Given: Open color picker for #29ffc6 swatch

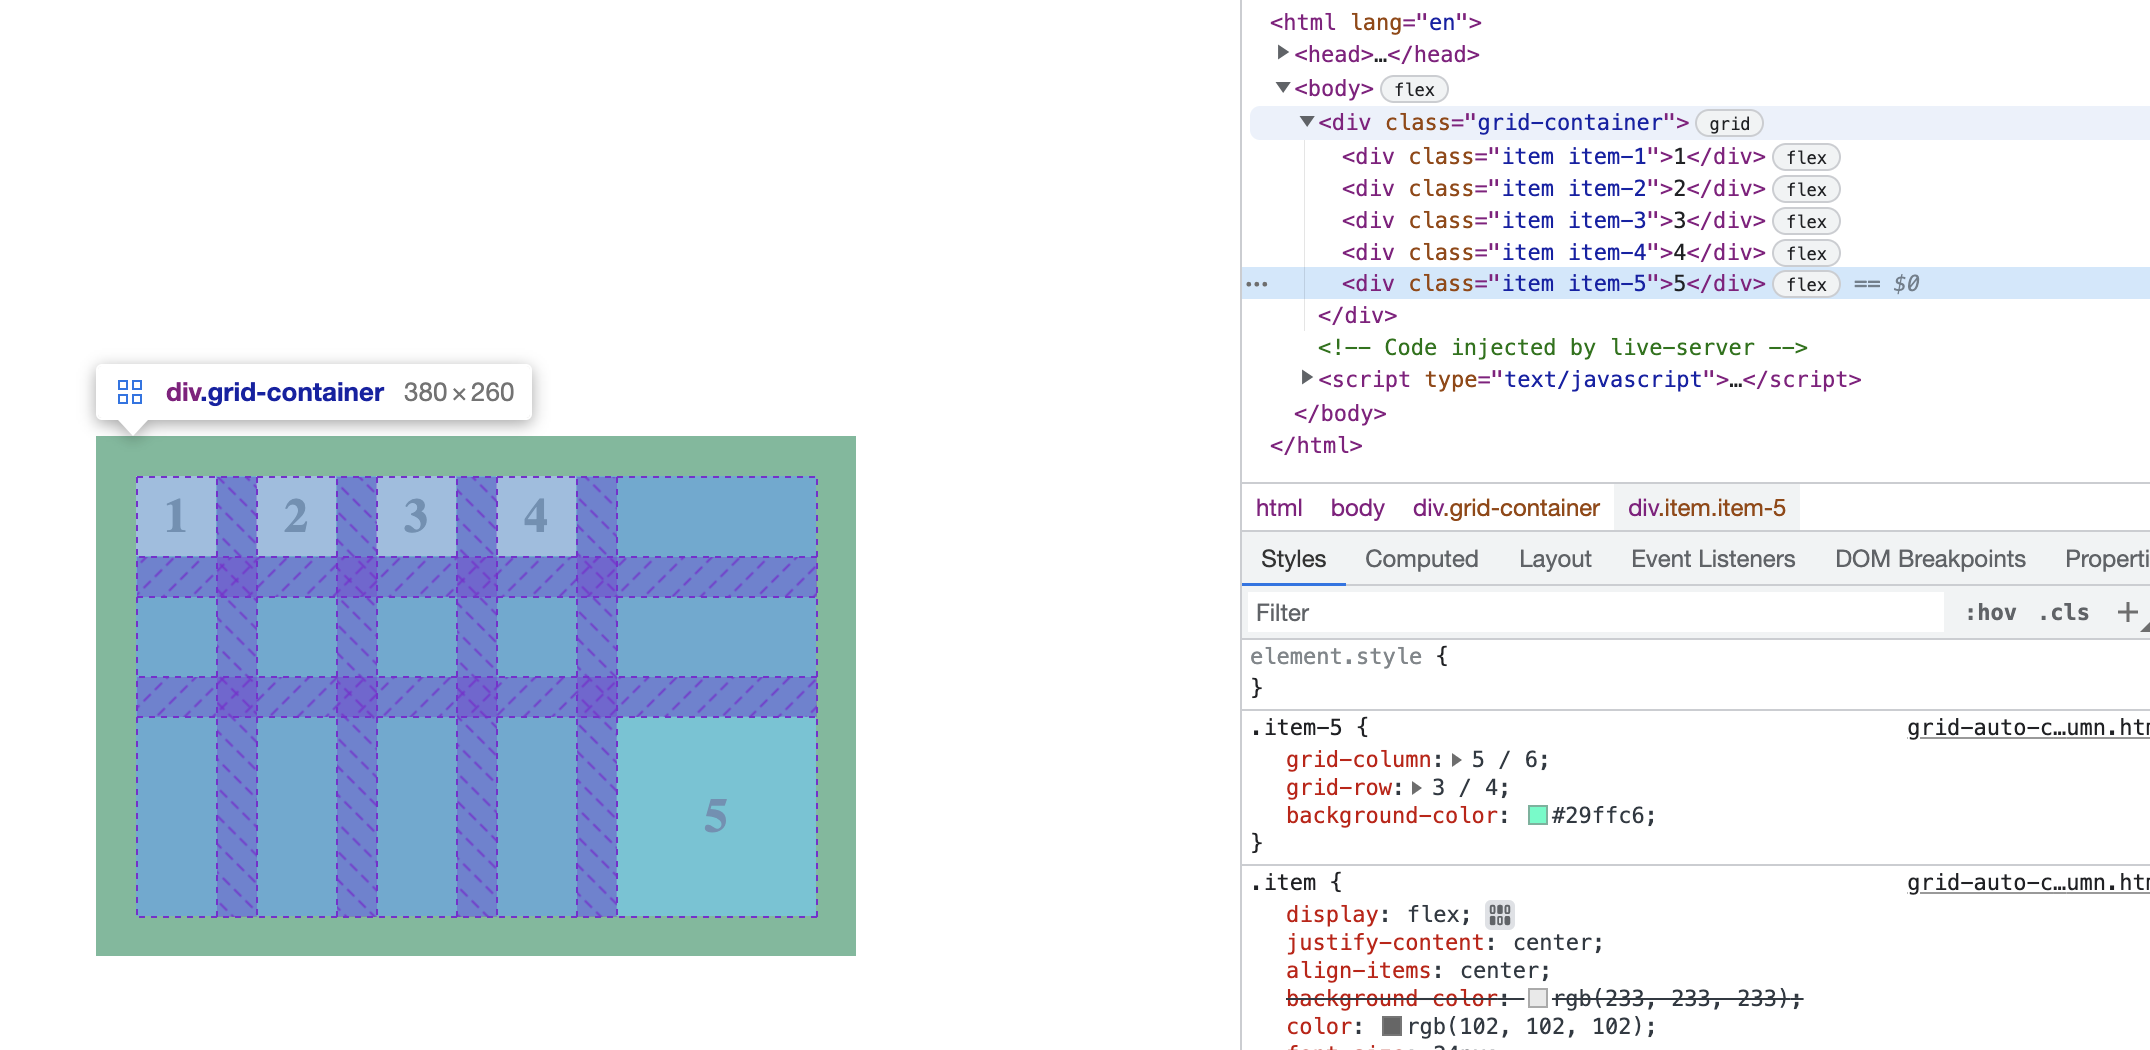Looking at the screenshot, I should coord(1538,815).
